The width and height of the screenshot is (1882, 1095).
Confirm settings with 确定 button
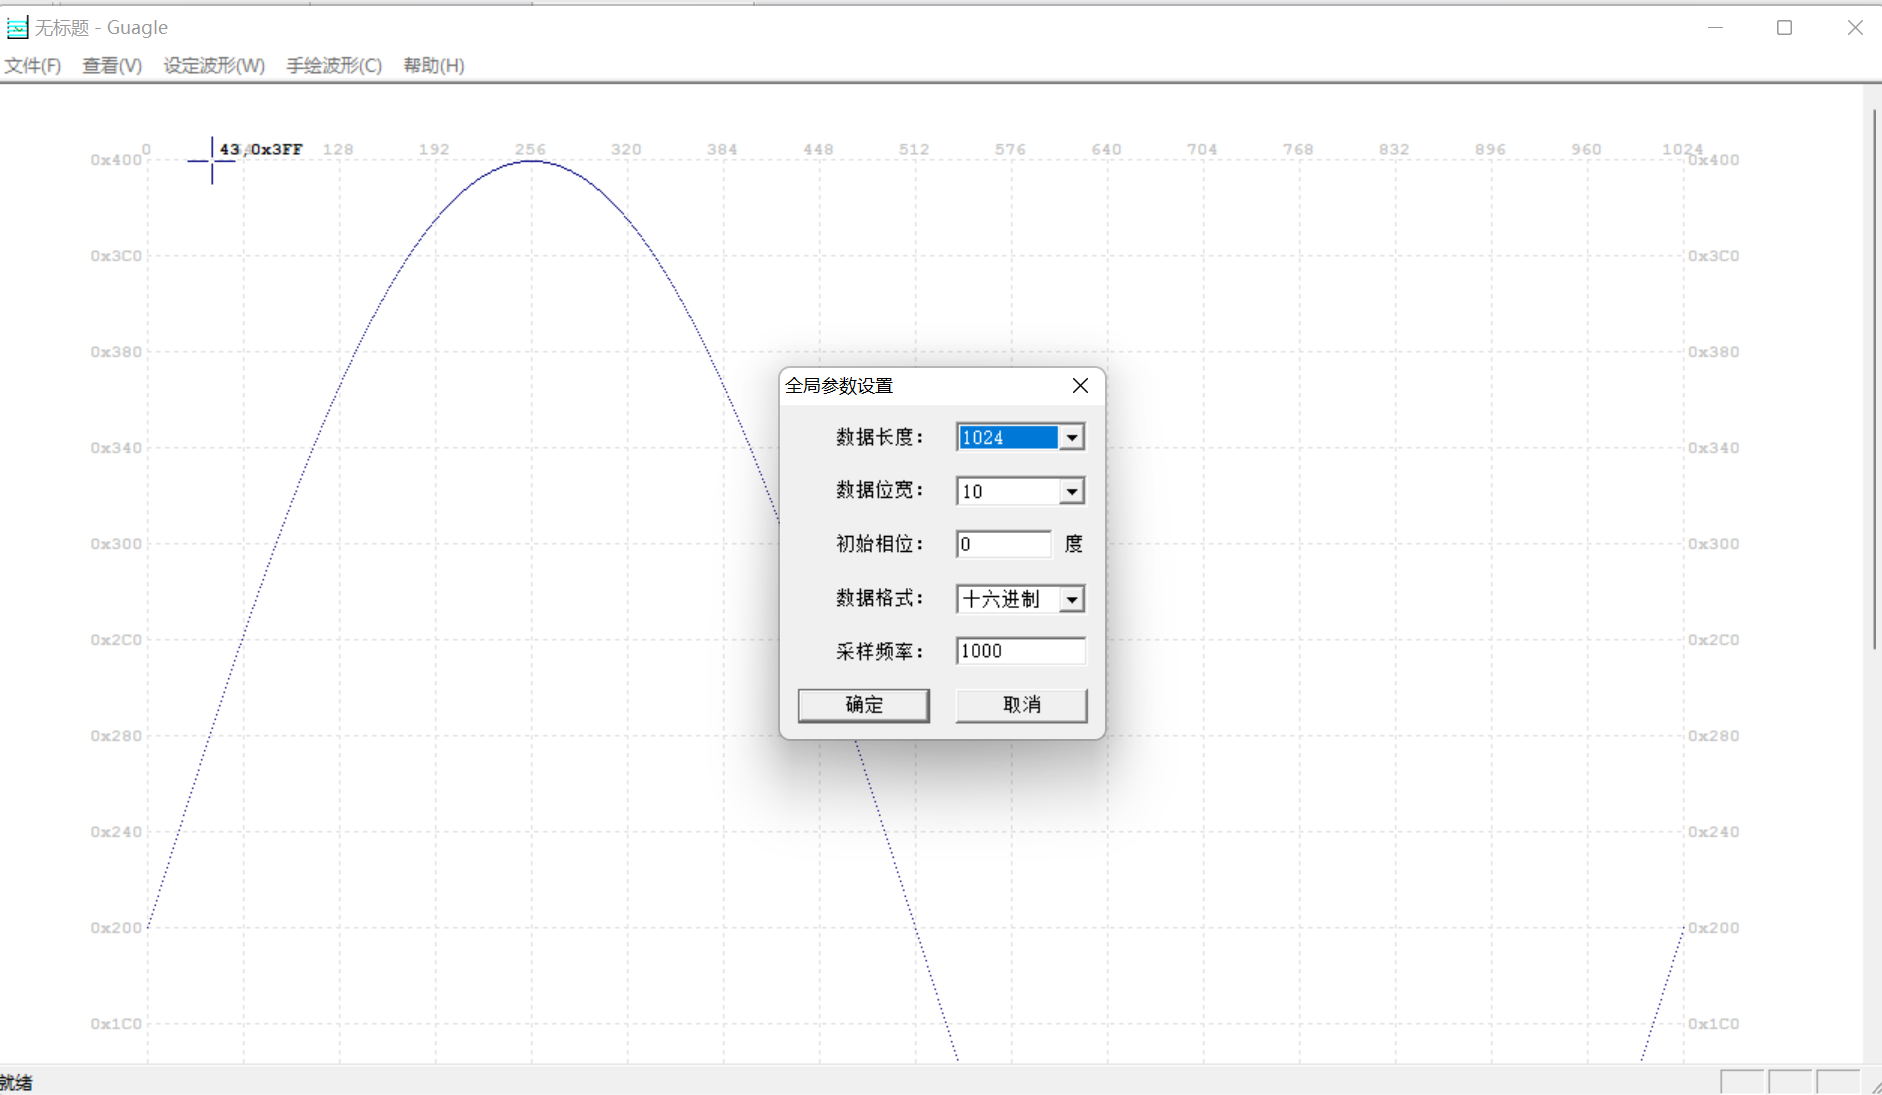864,705
